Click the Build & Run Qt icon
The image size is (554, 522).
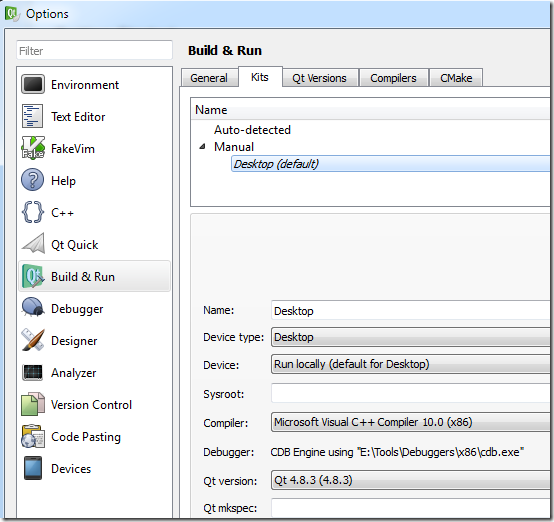point(33,276)
